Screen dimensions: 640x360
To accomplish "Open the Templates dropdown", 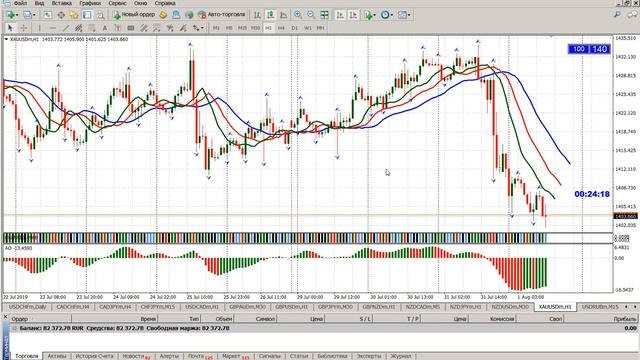I will point(404,15).
